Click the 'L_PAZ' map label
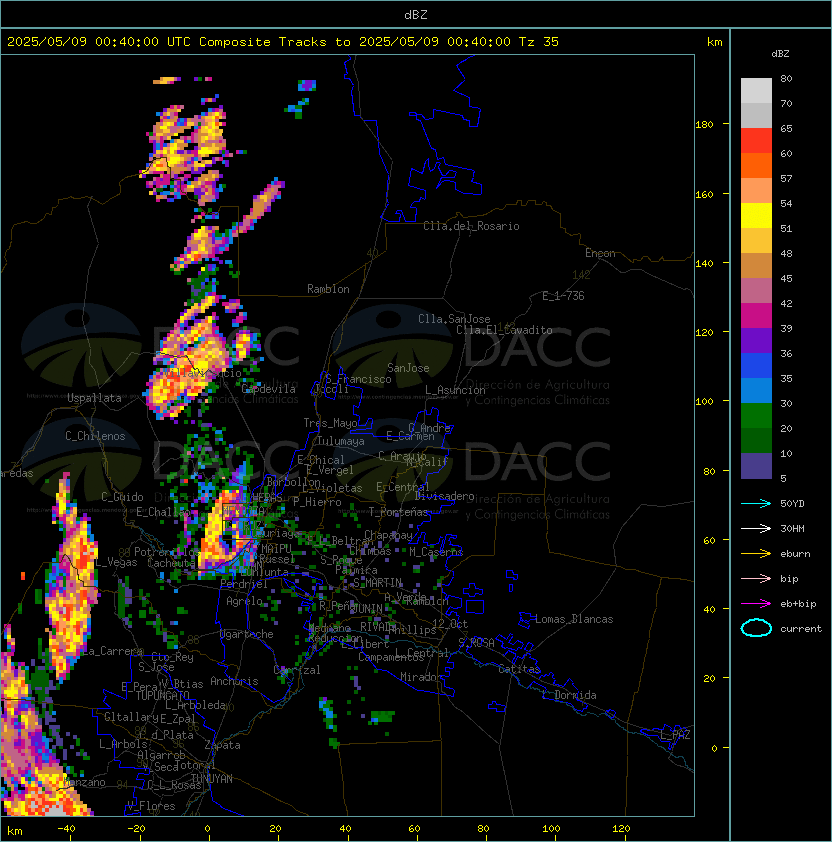This screenshot has width=832, height=842. pos(675,735)
